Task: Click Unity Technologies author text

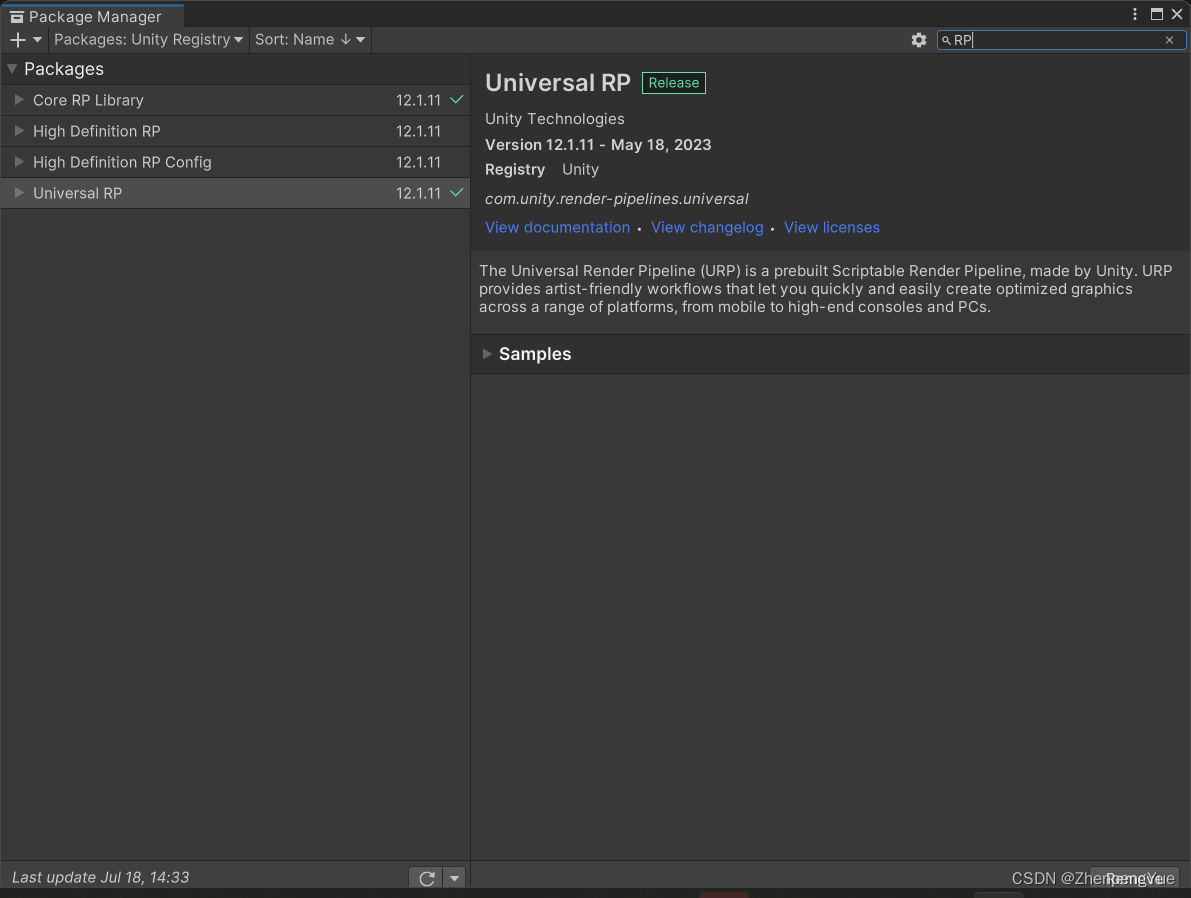Action: [554, 119]
